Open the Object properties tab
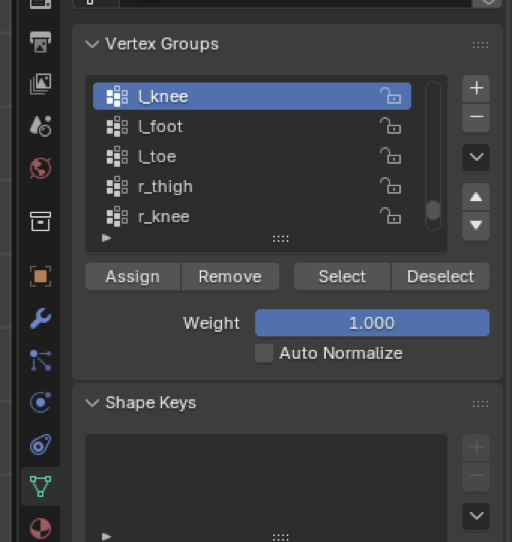Image resolution: width=512 pixels, height=542 pixels. (x=40, y=276)
